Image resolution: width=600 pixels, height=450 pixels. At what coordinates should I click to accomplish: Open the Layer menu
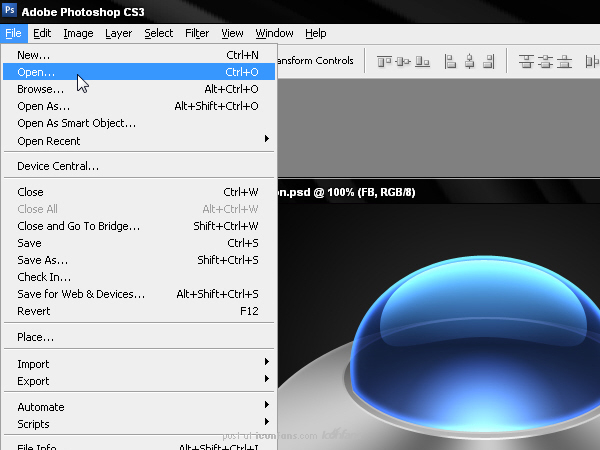tap(119, 34)
